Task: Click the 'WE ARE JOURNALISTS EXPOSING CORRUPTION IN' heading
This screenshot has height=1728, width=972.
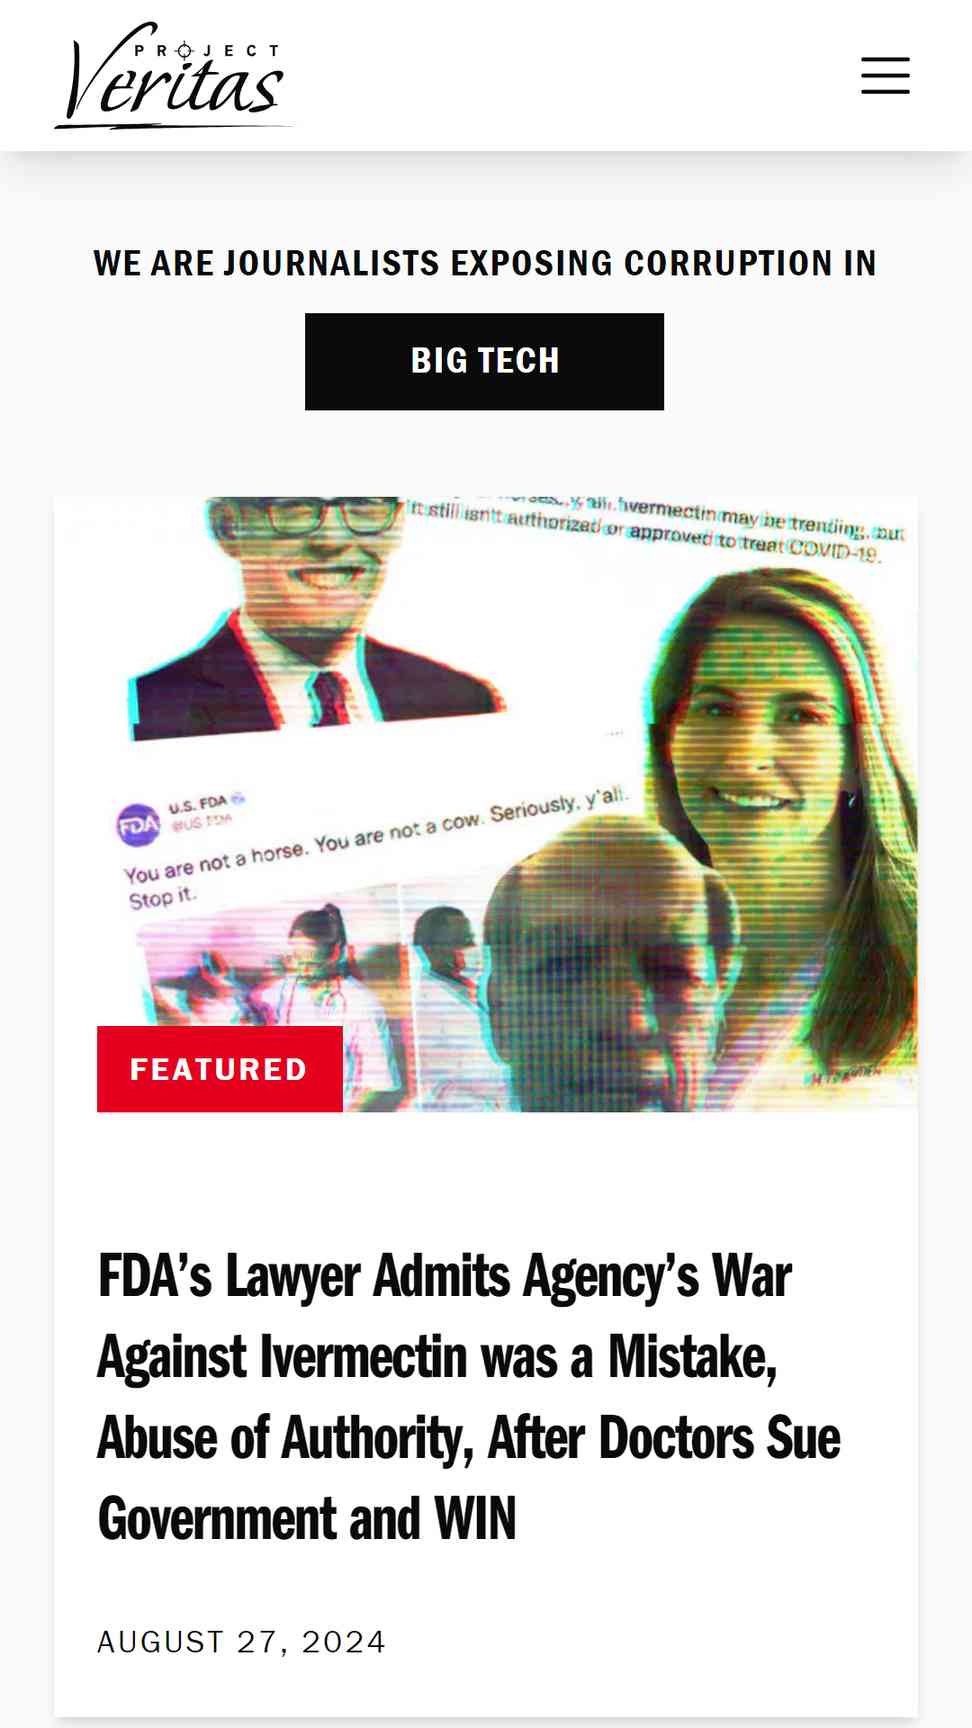Action: click(x=485, y=263)
